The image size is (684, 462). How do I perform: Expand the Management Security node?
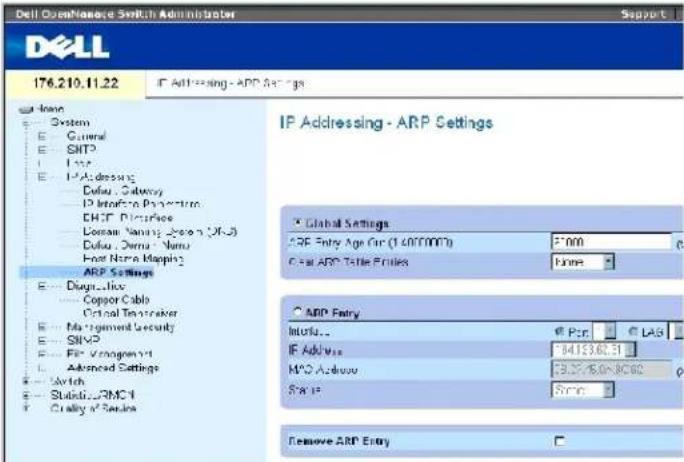point(41,327)
